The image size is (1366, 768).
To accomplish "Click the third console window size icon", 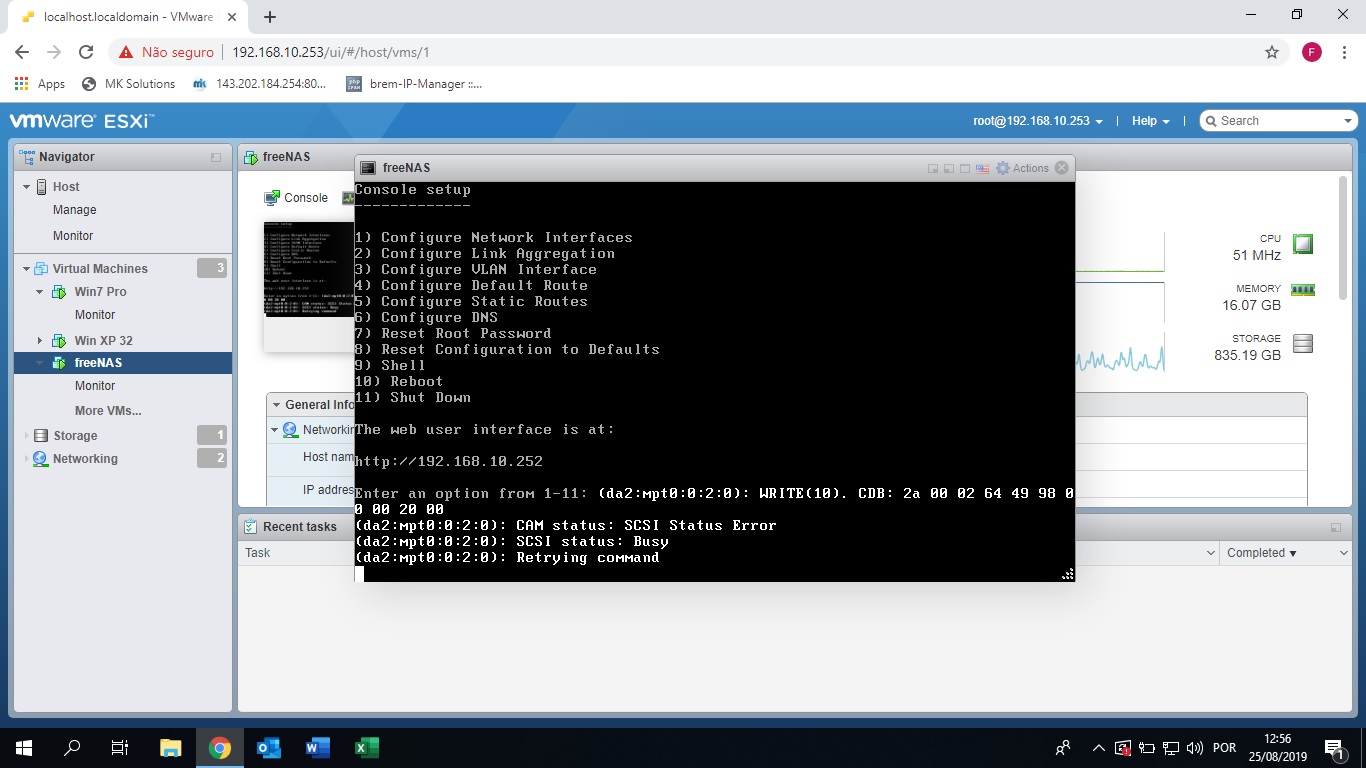I will tap(965, 169).
